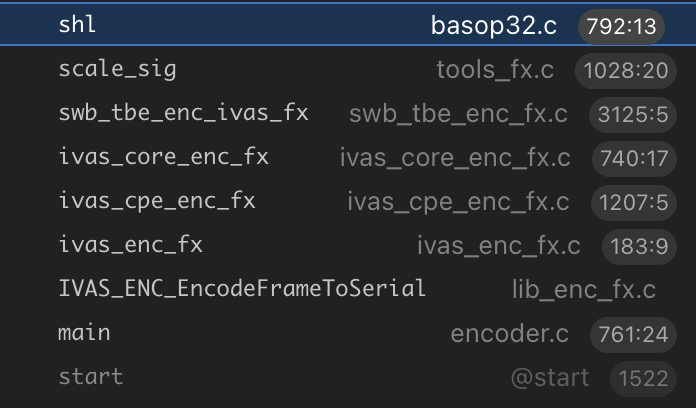Click the start frame entry

tap(91, 377)
